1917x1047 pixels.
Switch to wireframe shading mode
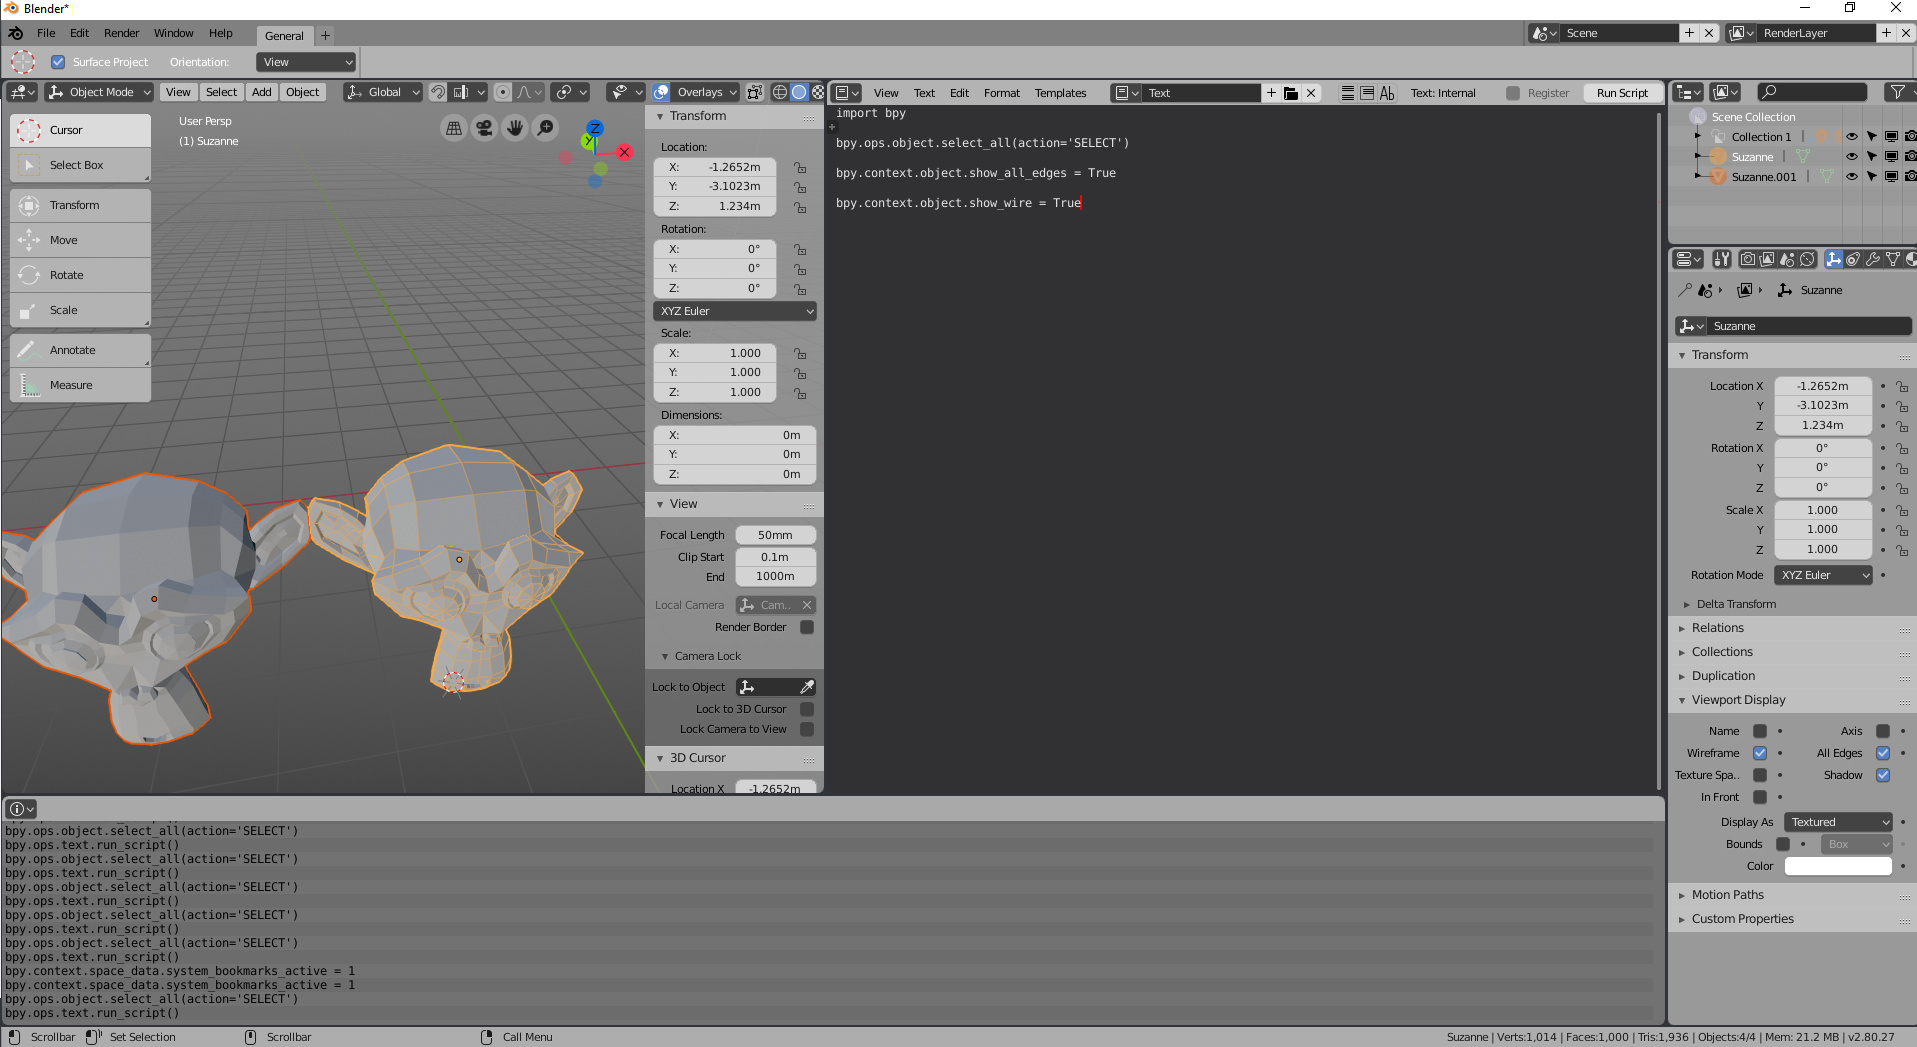coord(780,92)
